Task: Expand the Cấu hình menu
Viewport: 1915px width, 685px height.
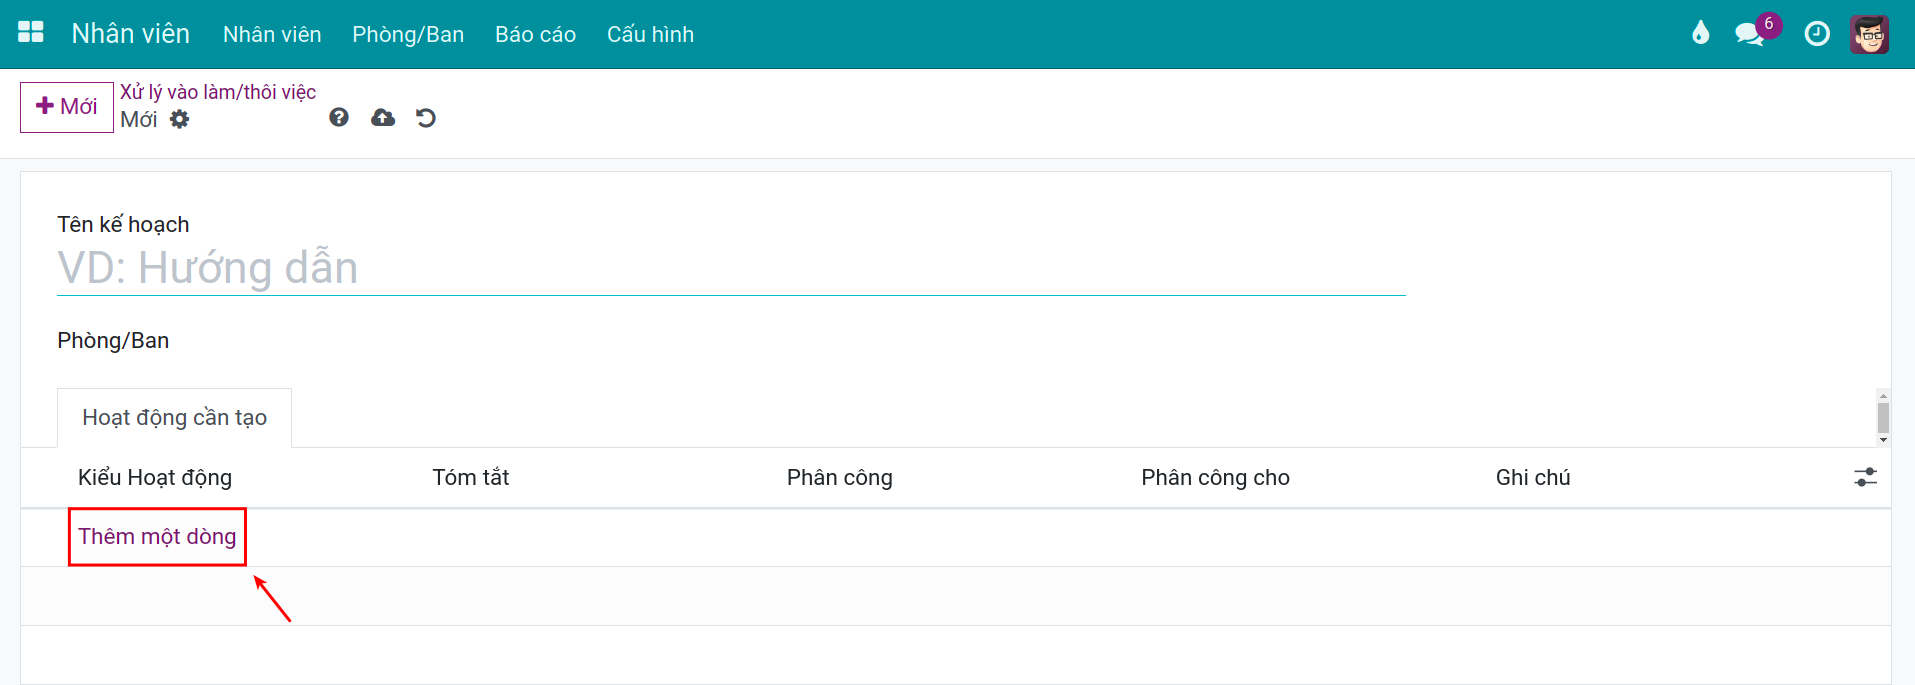Action: (x=650, y=34)
